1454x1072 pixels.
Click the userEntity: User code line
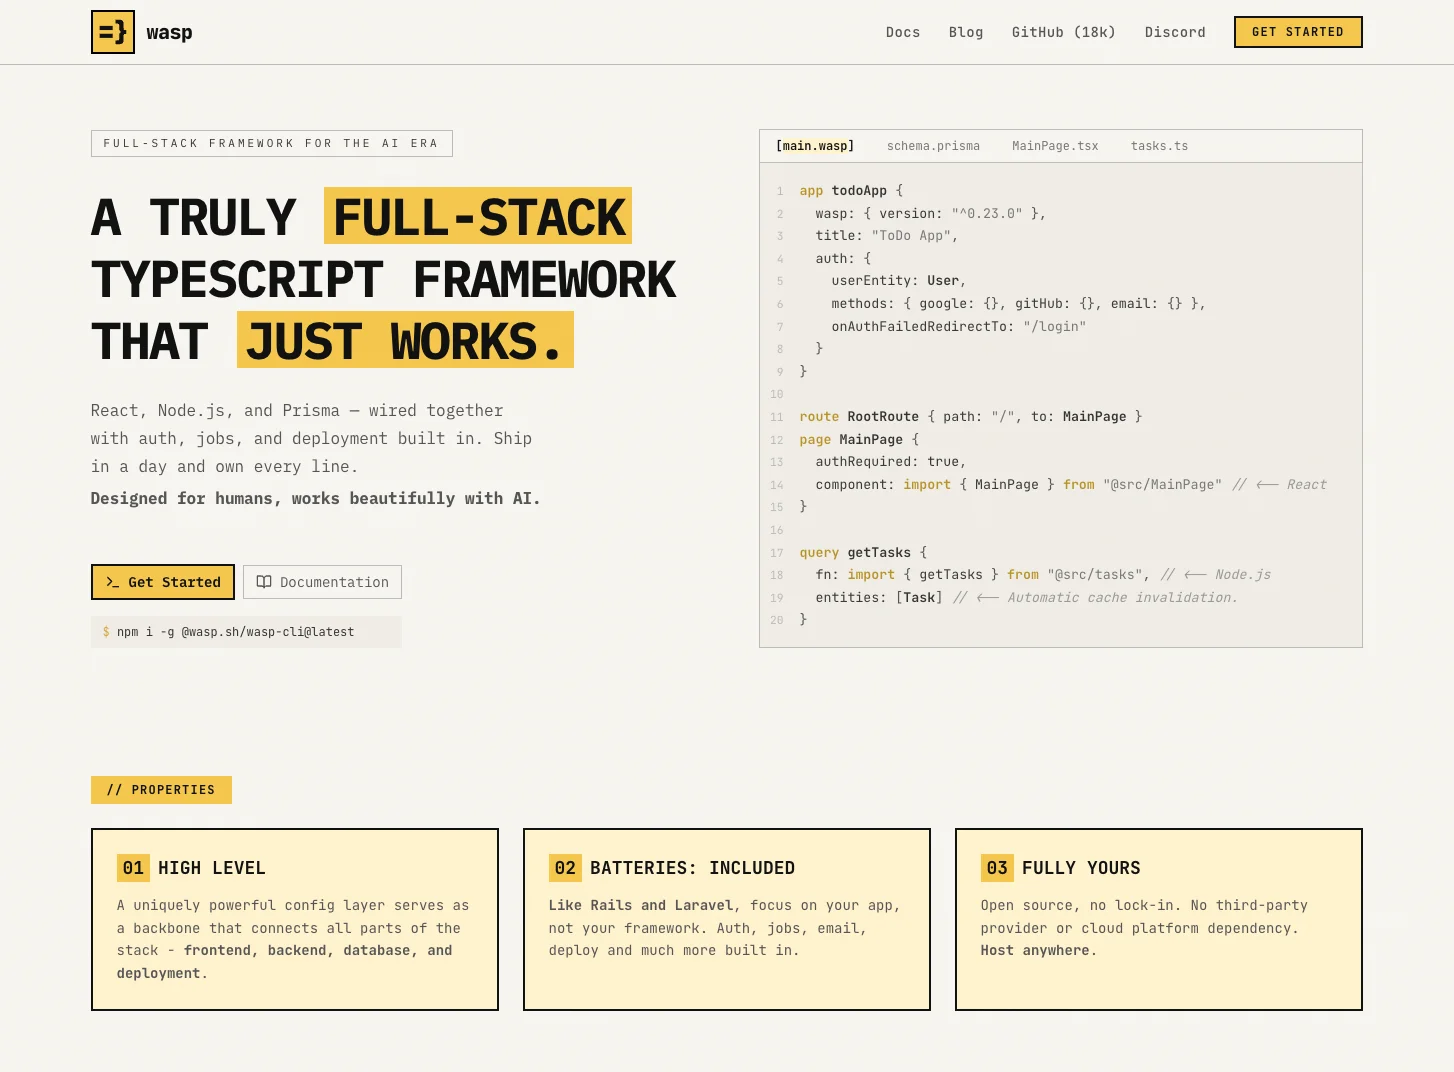pyautogui.click(x=899, y=281)
